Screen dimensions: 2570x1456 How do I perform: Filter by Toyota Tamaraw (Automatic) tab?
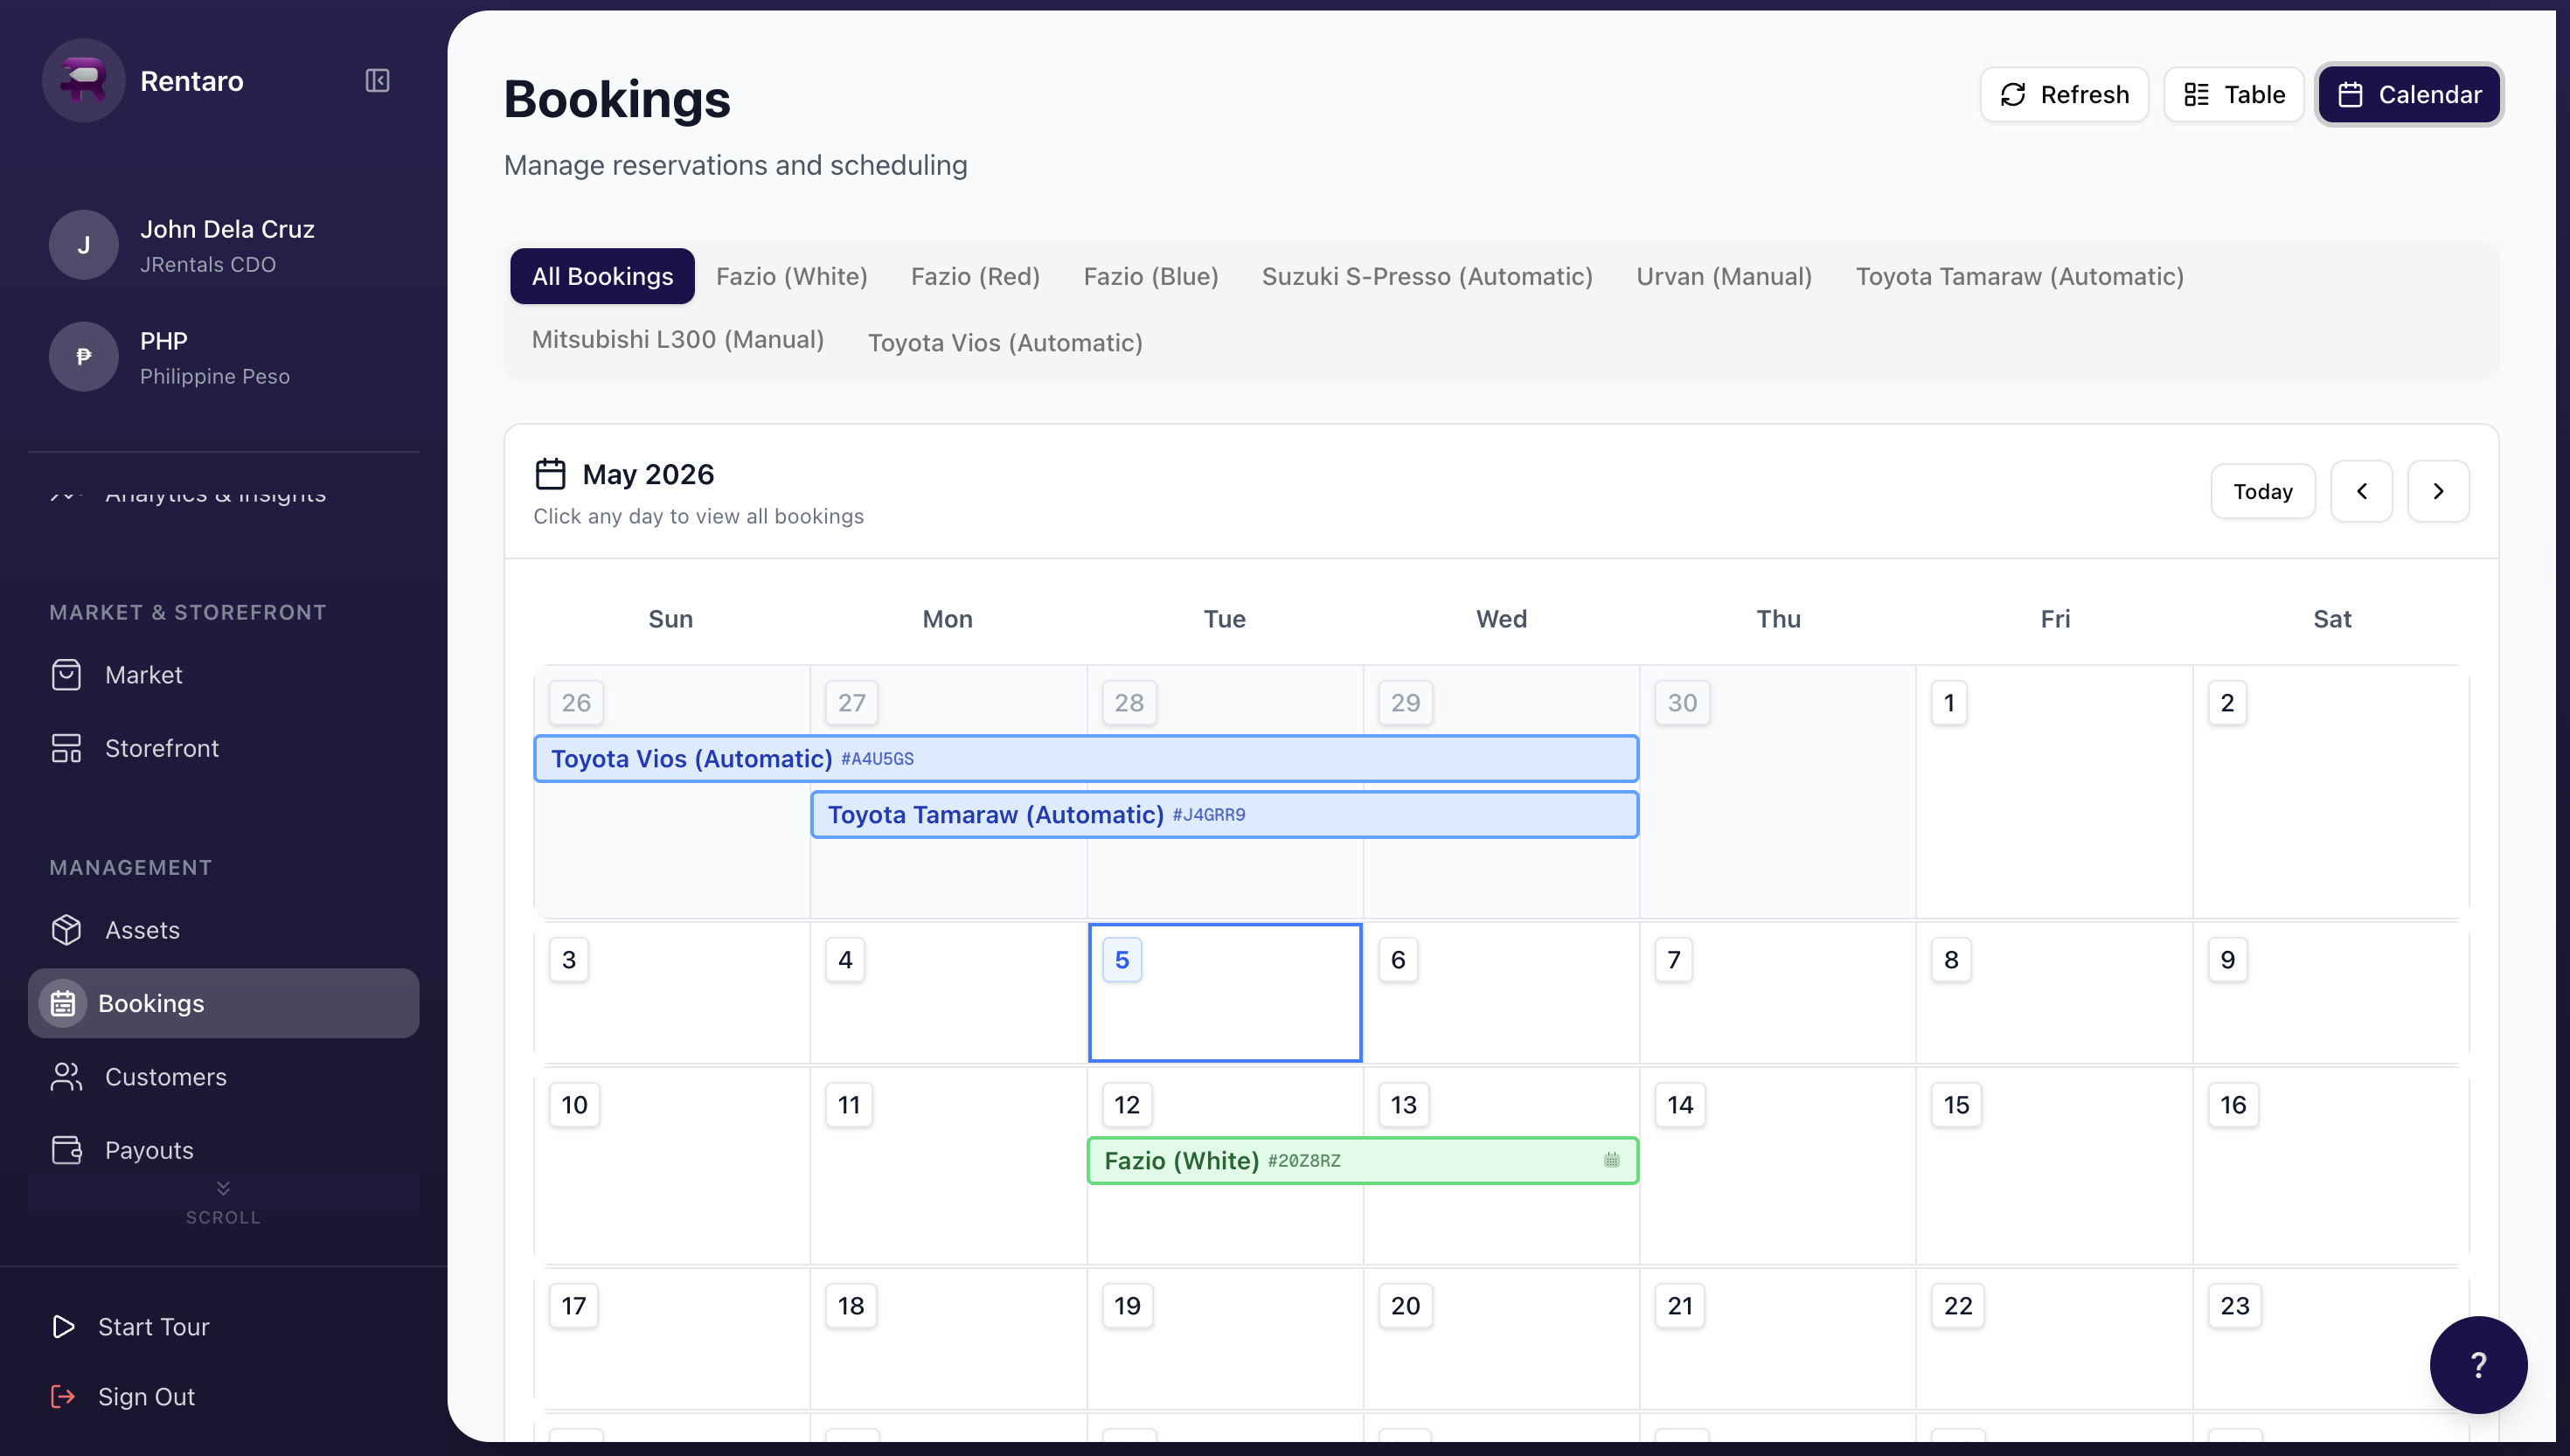pos(2019,276)
